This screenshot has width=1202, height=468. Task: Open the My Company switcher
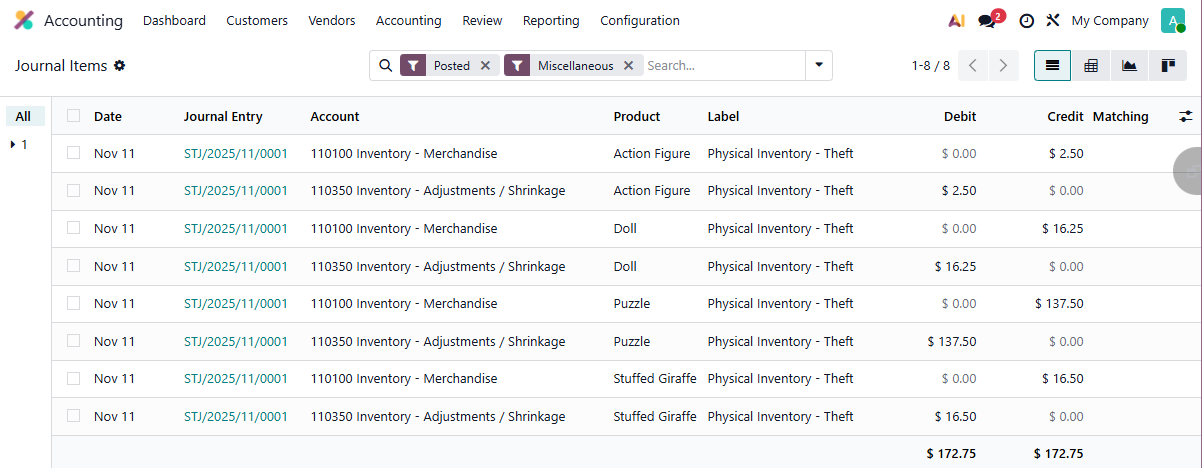pos(1109,21)
